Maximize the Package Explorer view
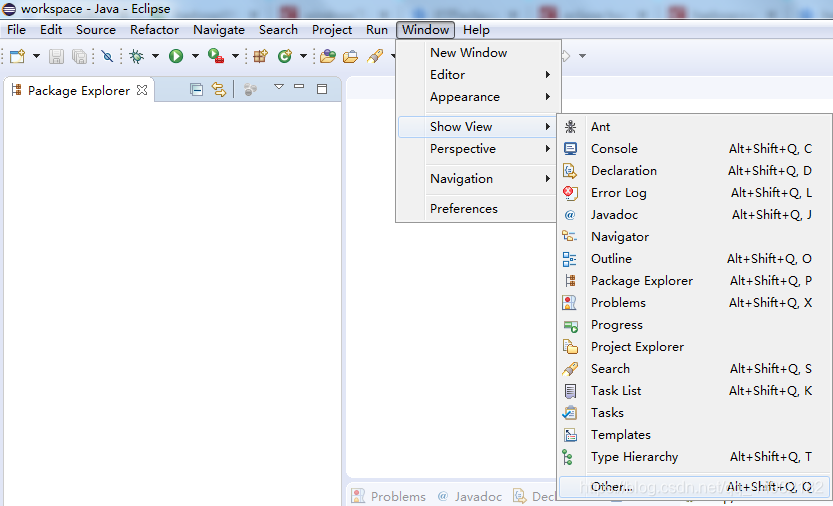This screenshot has height=506, width=833. pos(322,89)
